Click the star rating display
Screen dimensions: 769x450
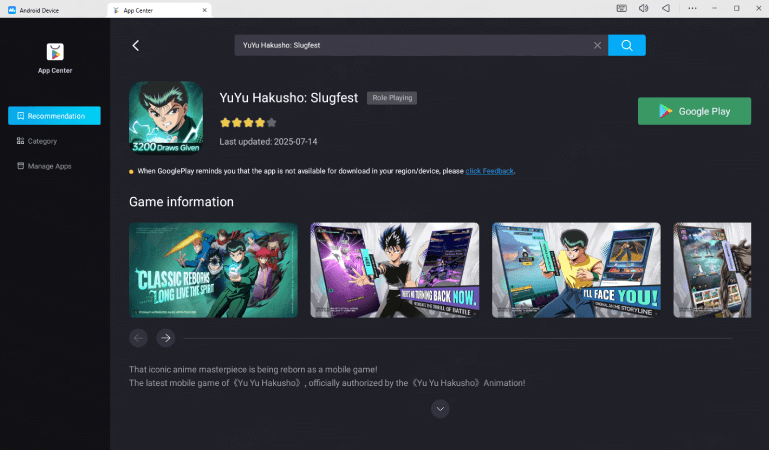(248, 123)
